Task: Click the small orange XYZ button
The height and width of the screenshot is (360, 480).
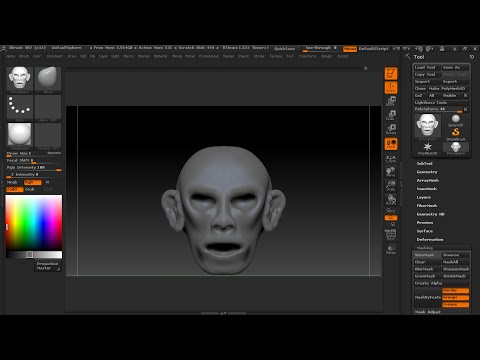Action: pos(391,217)
